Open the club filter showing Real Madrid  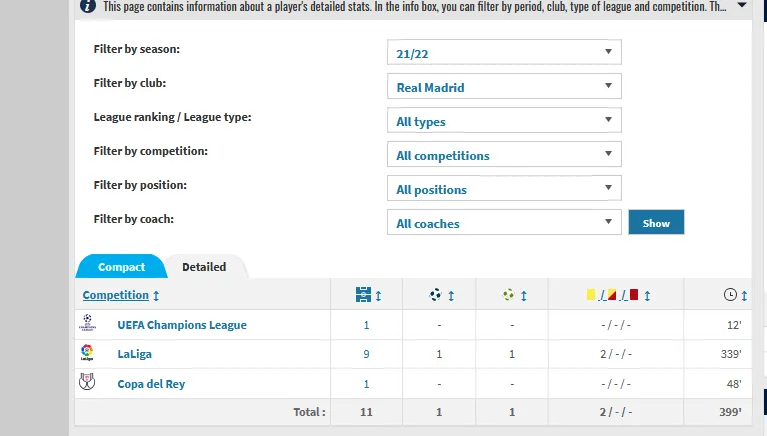click(x=504, y=86)
